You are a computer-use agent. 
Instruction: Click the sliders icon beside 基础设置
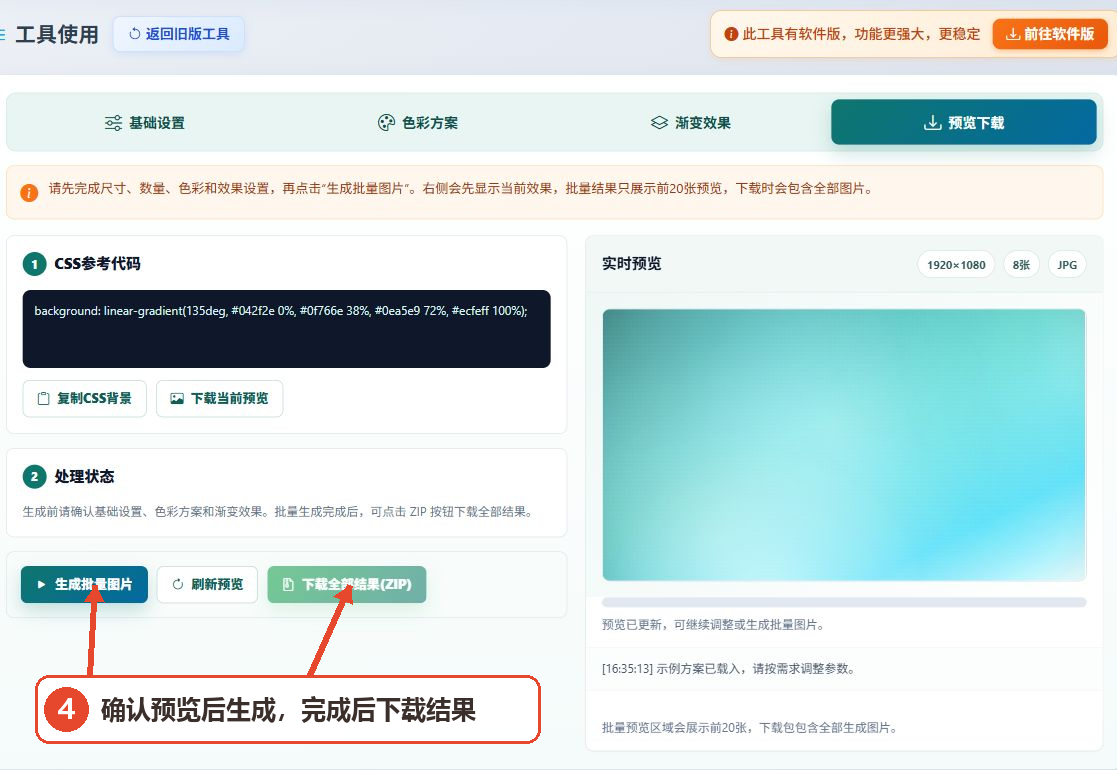pos(113,123)
